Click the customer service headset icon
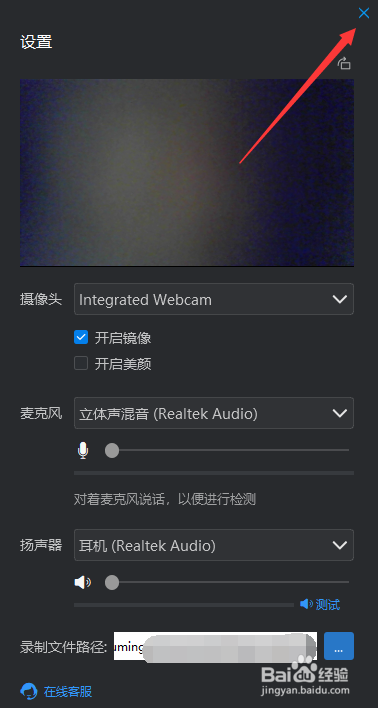The height and width of the screenshot is (708, 378). (29, 691)
